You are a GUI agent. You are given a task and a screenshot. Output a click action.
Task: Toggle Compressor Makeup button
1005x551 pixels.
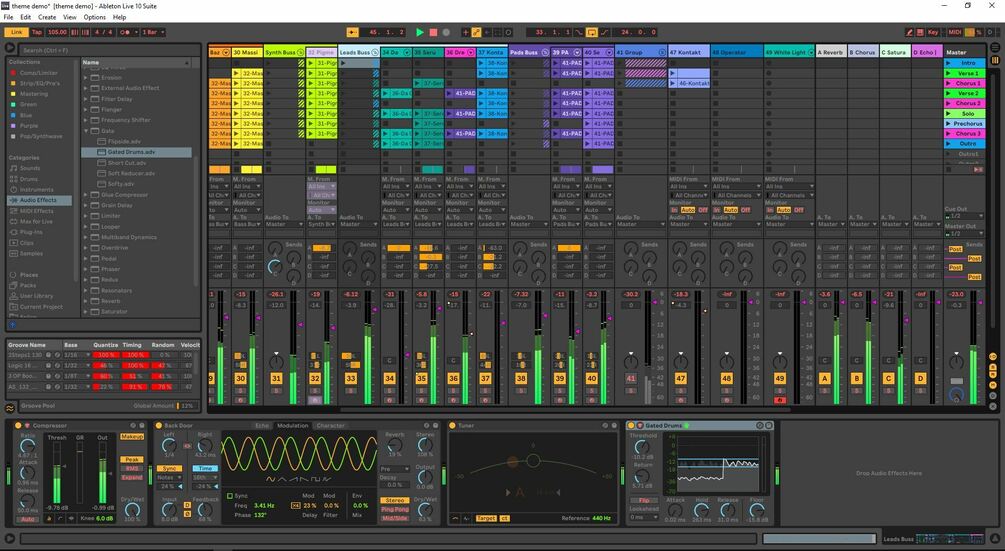[132, 437]
